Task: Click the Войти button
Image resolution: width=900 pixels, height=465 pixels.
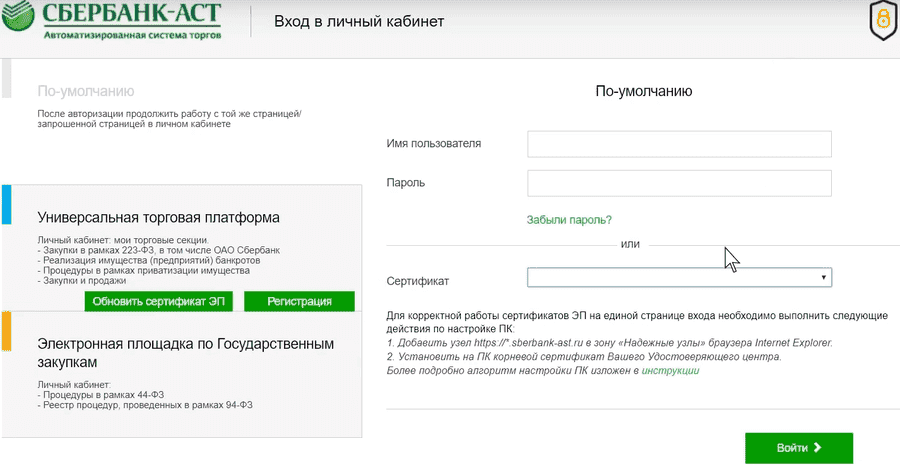Action: tap(798, 448)
